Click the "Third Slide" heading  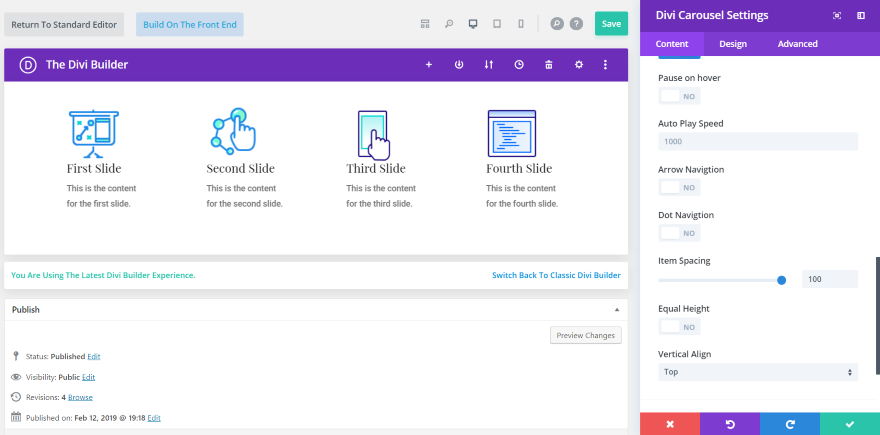(375, 168)
